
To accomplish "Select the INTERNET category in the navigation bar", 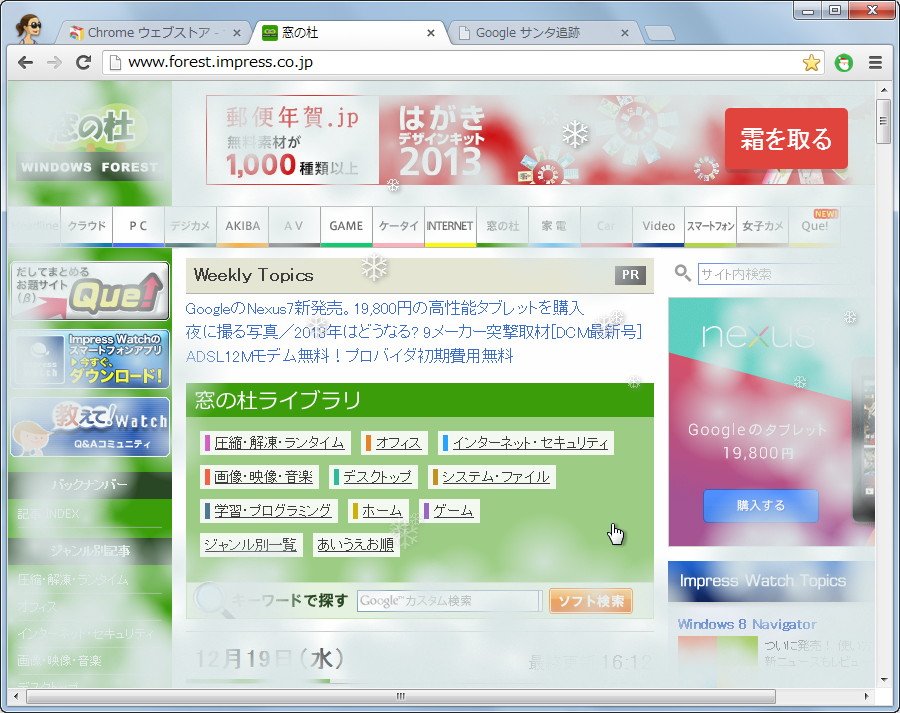I will pyautogui.click(x=449, y=226).
